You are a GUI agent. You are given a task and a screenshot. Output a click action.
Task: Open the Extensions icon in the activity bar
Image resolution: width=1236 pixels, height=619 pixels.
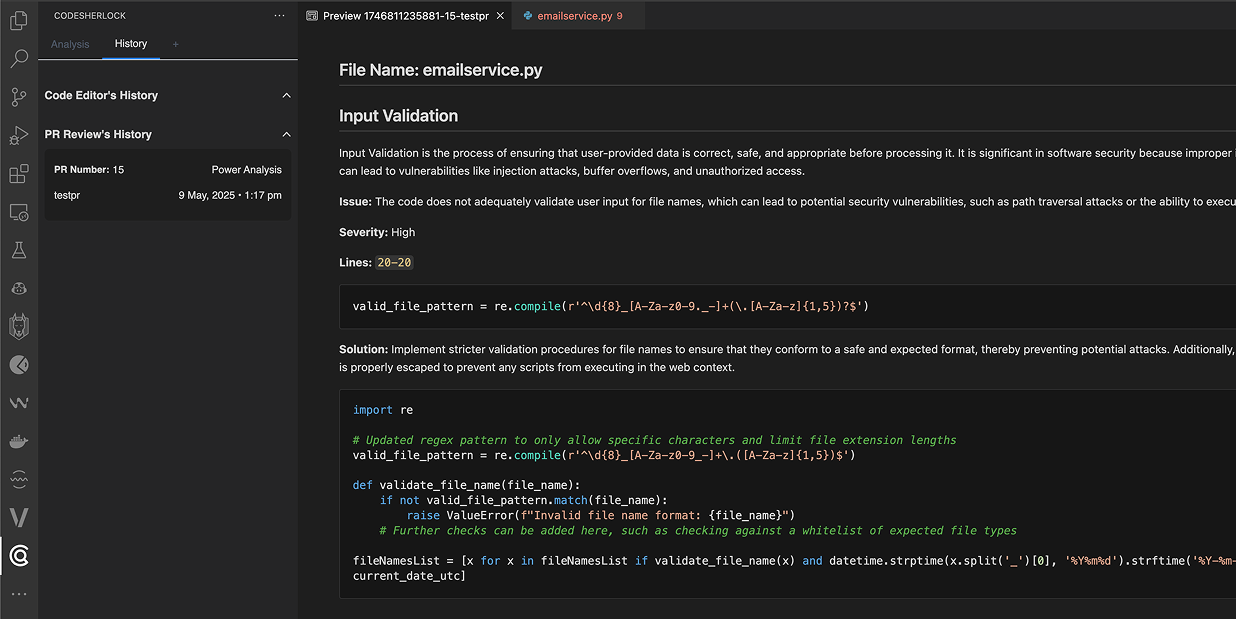click(x=19, y=174)
